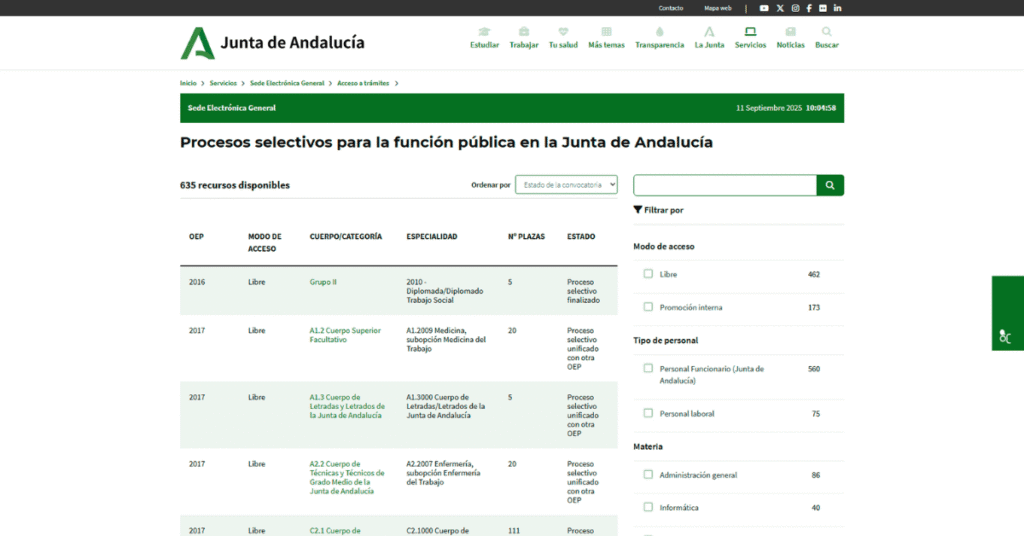1024x536 pixels.
Task: Click the 2016 OEP cell
Action: 197,282
